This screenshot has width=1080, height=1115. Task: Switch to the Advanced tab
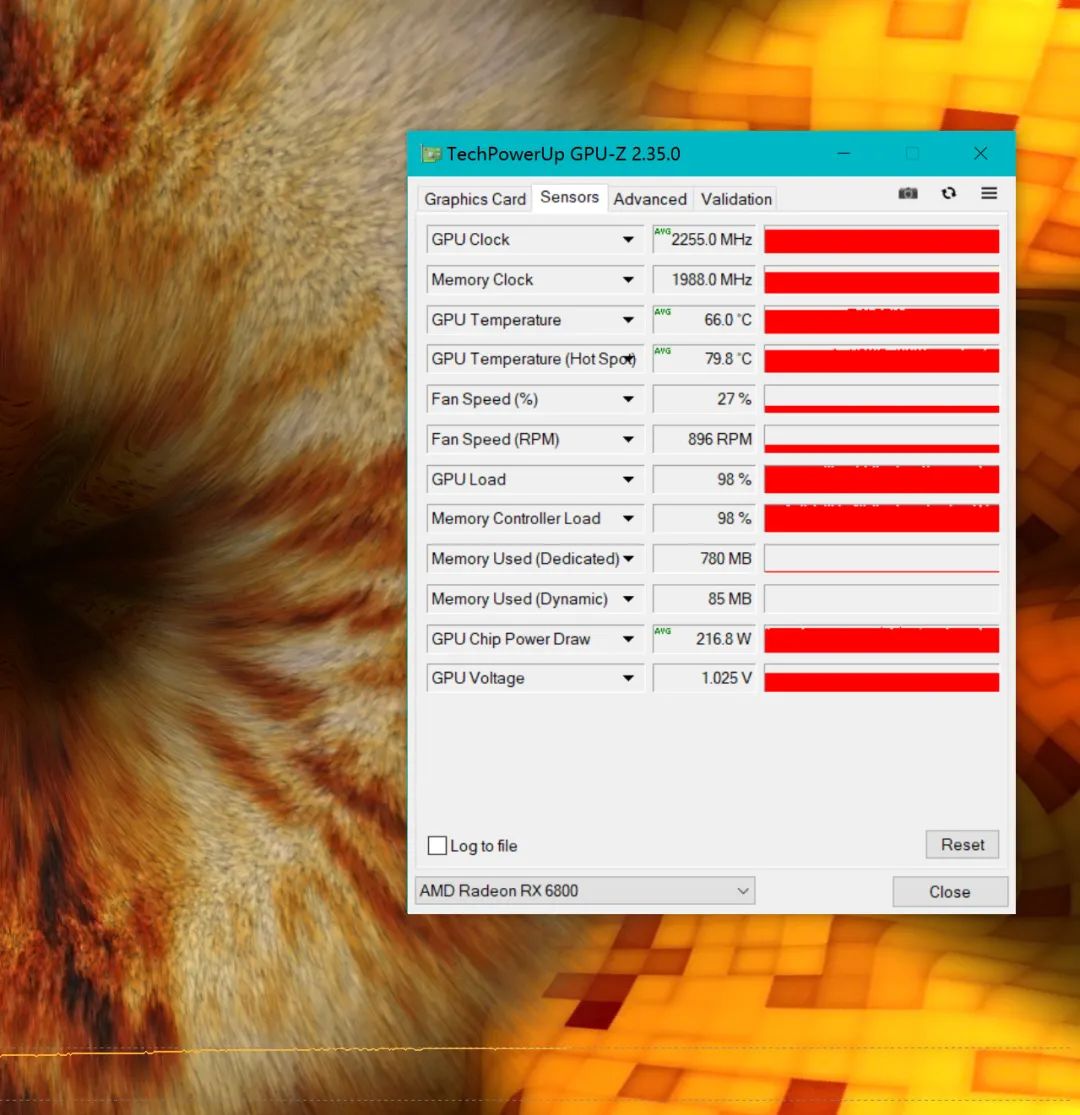coord(650,199)
